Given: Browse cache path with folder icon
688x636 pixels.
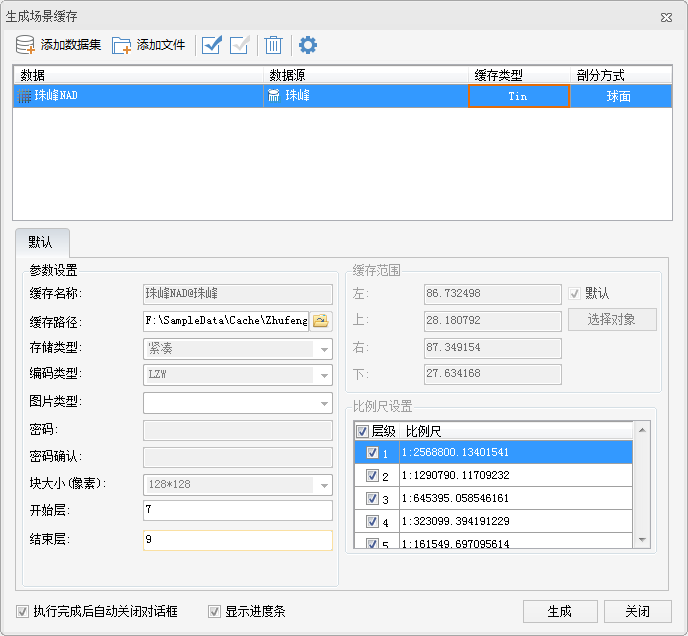Looking at the screenshot, I should 321,321.
